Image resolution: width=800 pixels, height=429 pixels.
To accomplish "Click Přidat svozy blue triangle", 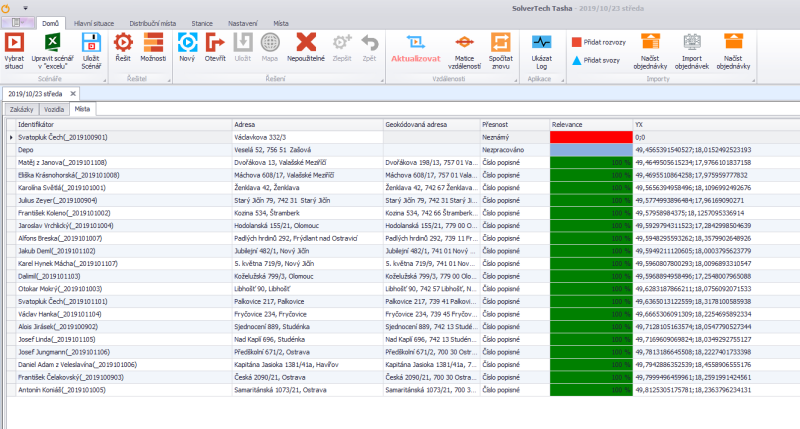I will (577, 60).
